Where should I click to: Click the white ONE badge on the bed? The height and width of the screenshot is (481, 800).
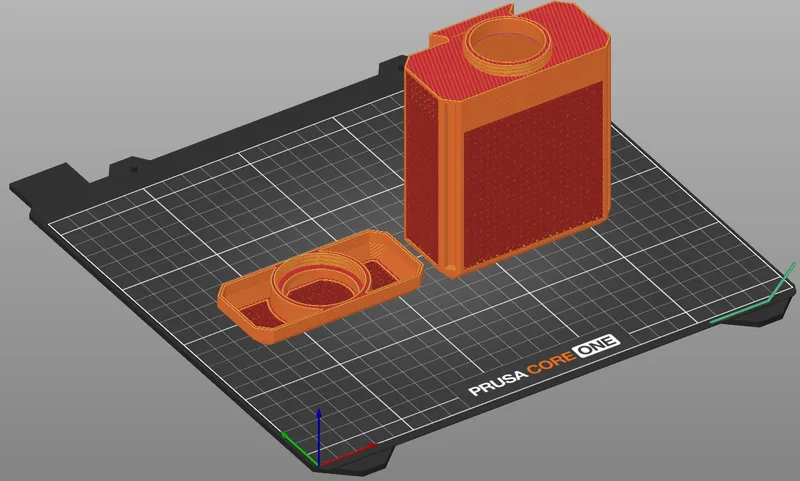[x=596, y=346]
